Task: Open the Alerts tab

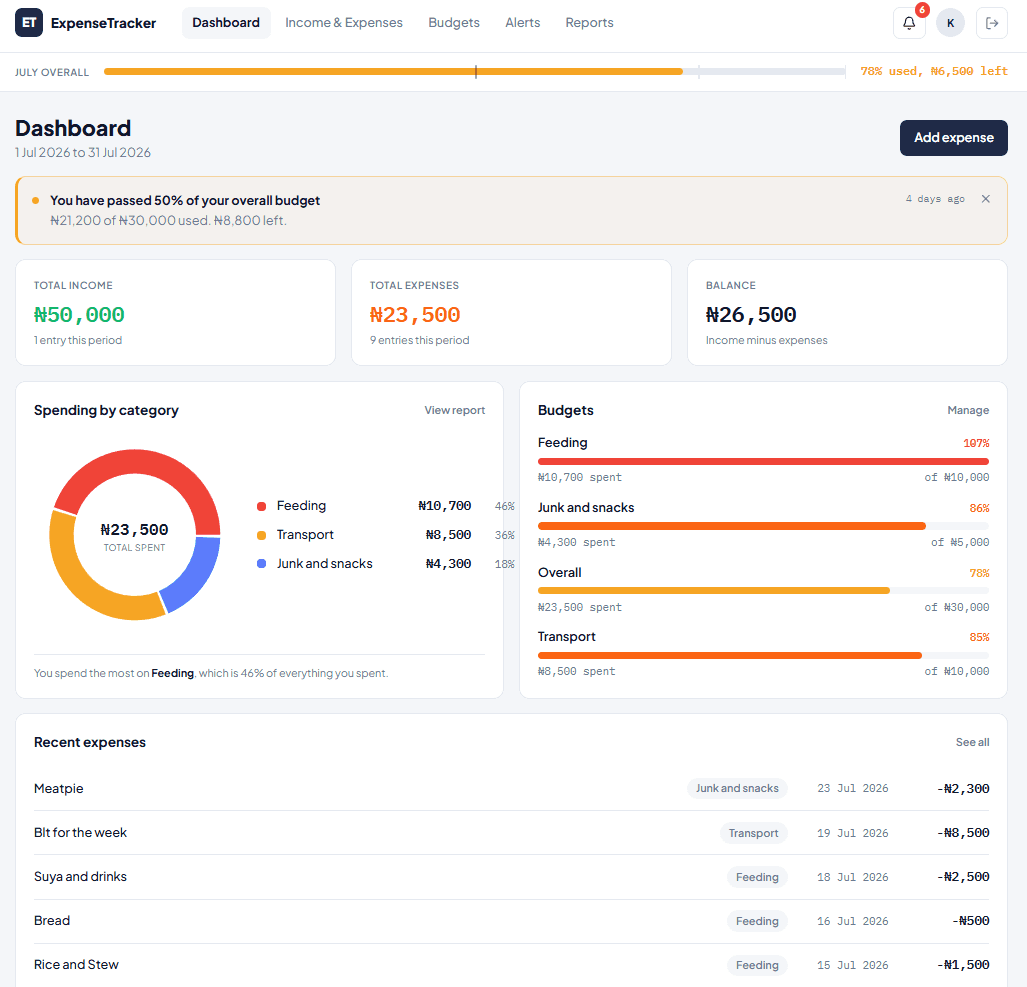Action: click(x=523, y=23)
